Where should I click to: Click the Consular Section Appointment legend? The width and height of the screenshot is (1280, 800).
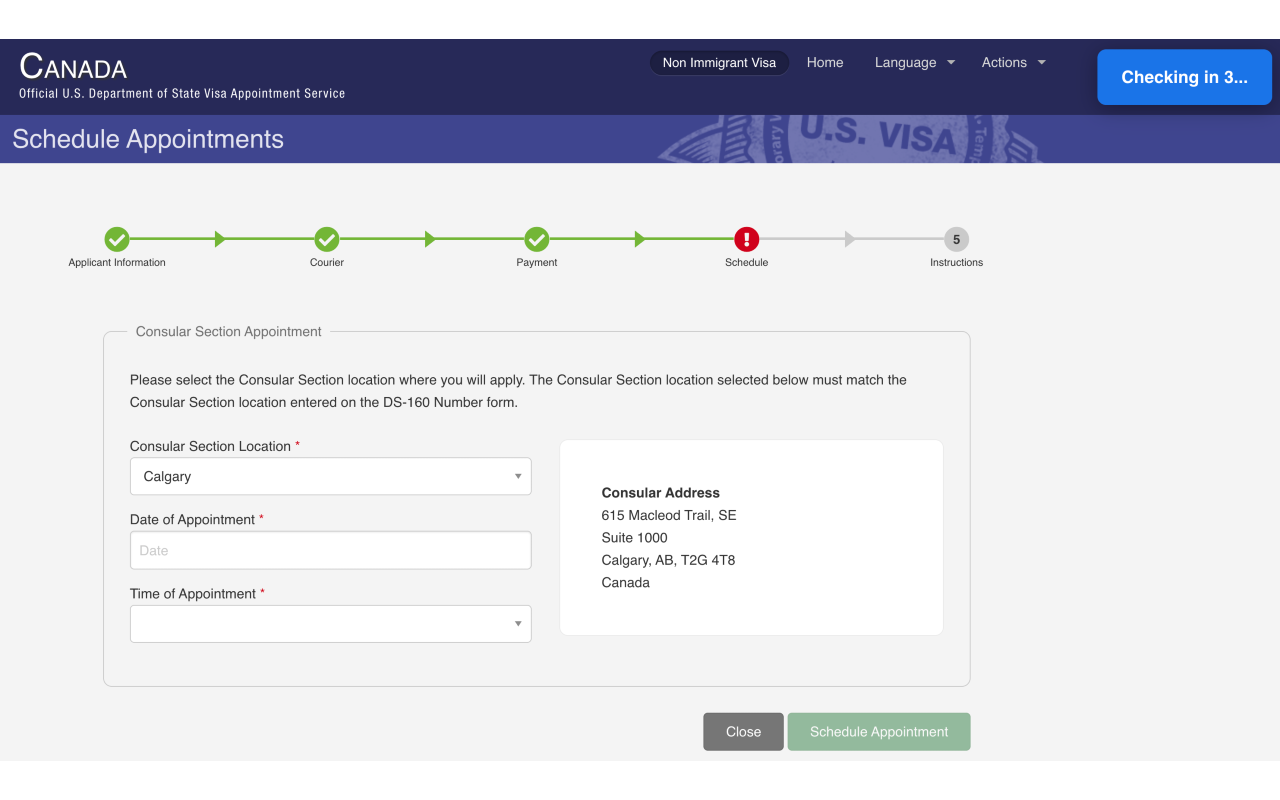[229, 331]
